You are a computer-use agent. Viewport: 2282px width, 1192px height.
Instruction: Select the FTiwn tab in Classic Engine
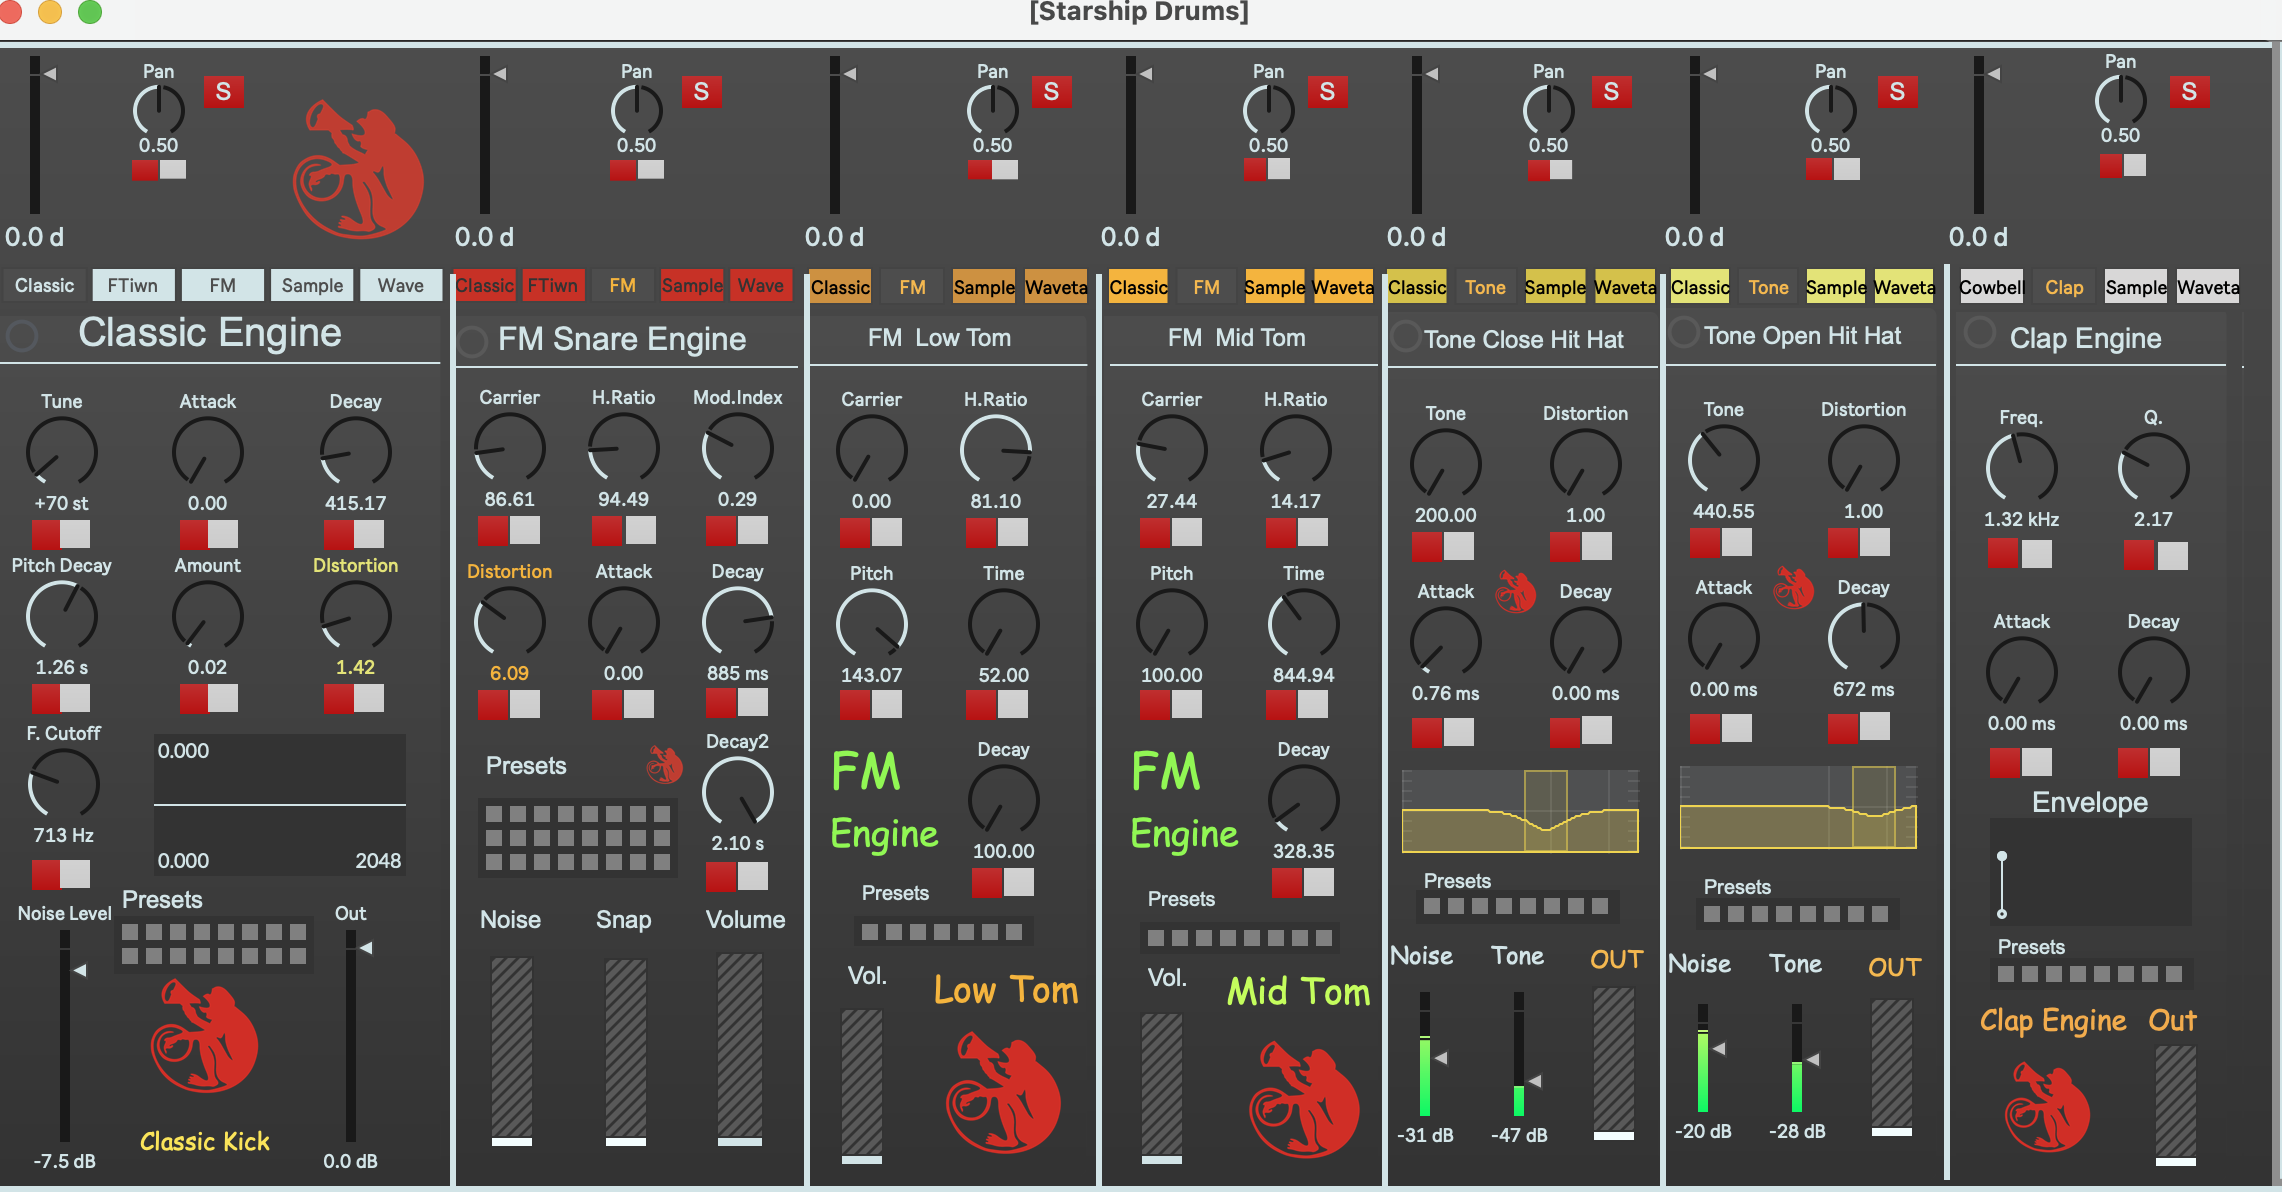(133, 285)
